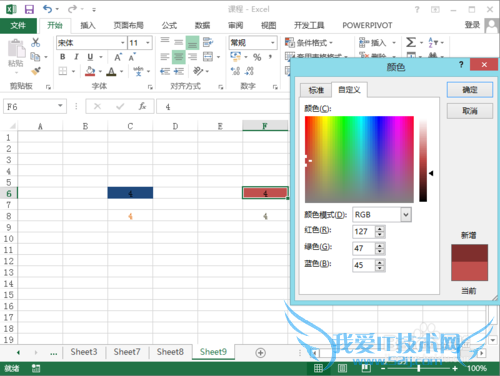The height and width of the screenshot is (376, 500).
Task: Redo the last undone action
Action: 72,9
